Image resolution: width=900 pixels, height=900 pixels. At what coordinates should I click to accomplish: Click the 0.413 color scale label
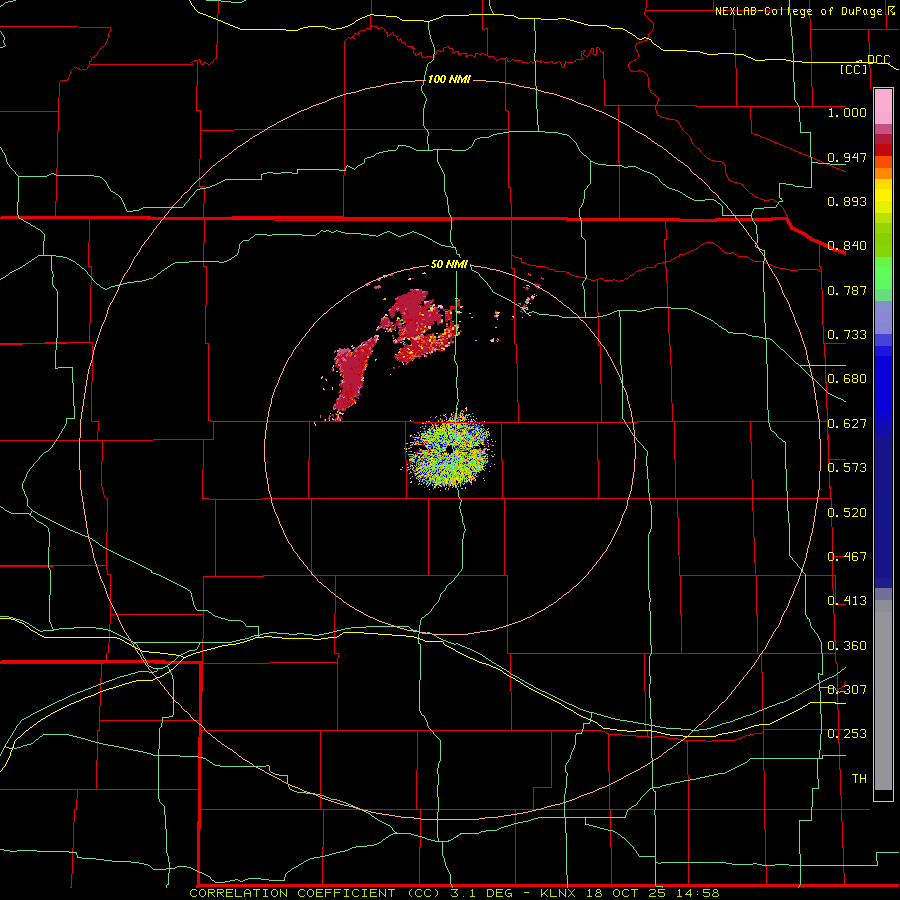pos(847,601)
